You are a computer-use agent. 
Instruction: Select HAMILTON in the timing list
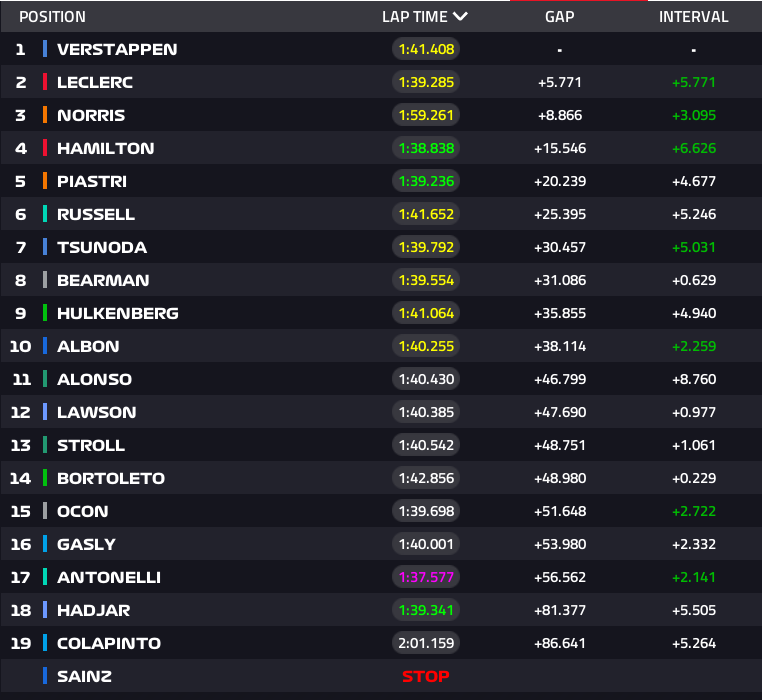click(105, 148)
